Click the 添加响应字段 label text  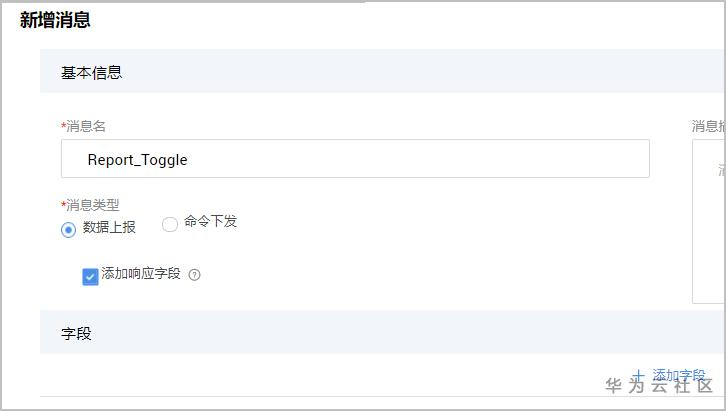(x=141, y=273)
